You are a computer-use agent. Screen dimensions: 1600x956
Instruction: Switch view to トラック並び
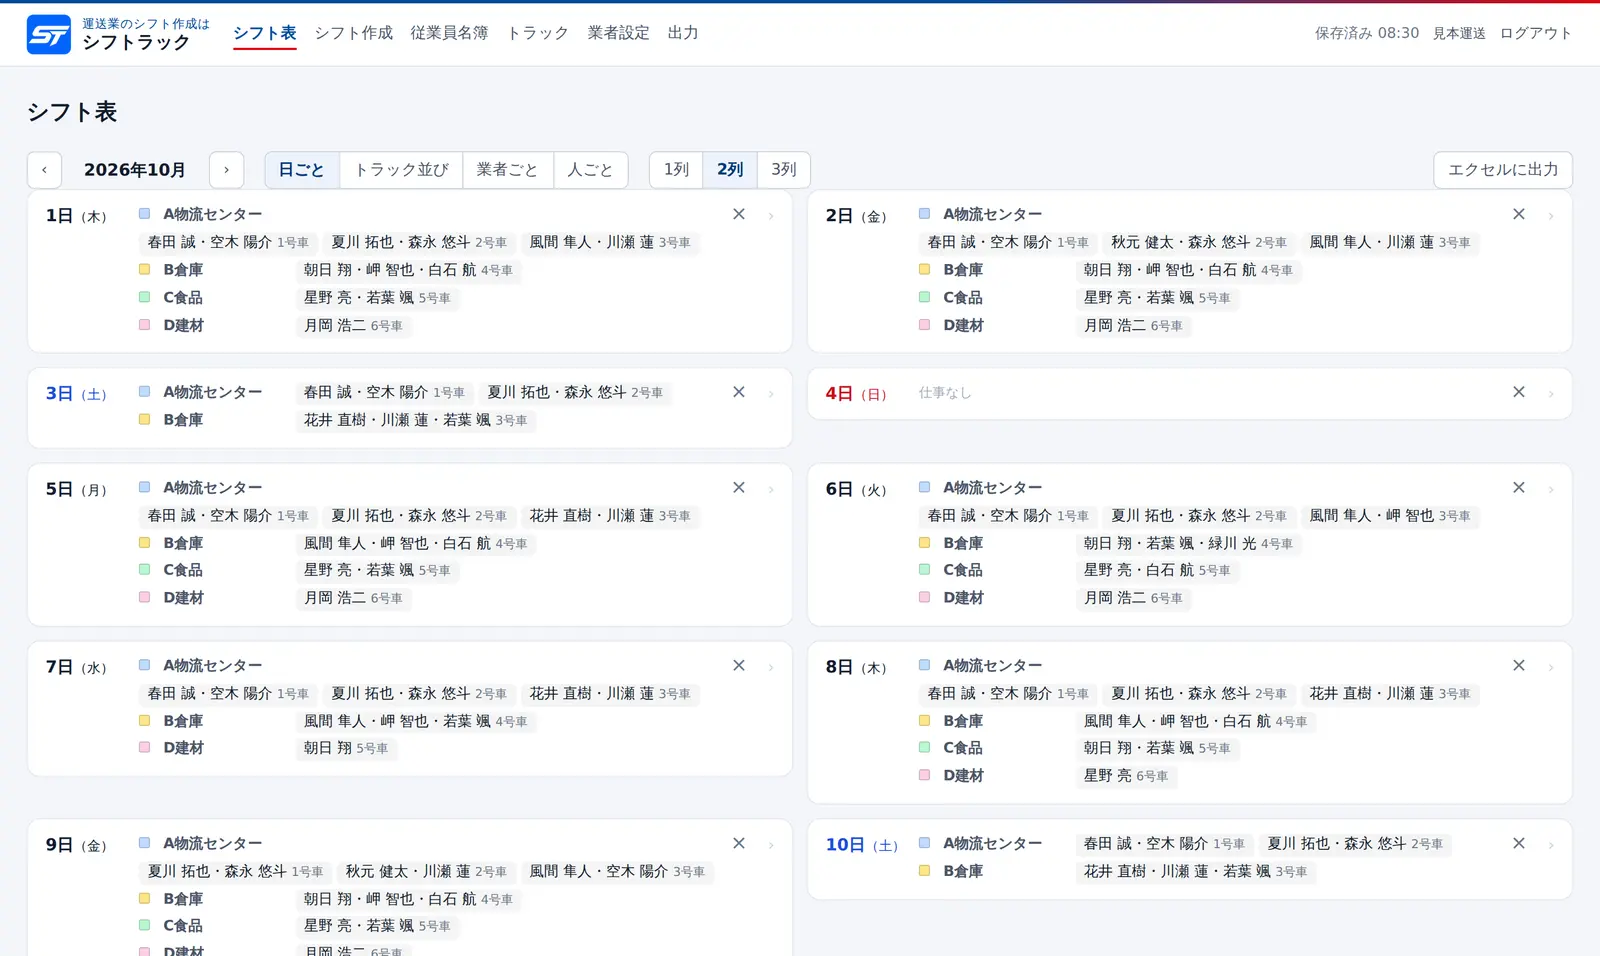(401, 170)
